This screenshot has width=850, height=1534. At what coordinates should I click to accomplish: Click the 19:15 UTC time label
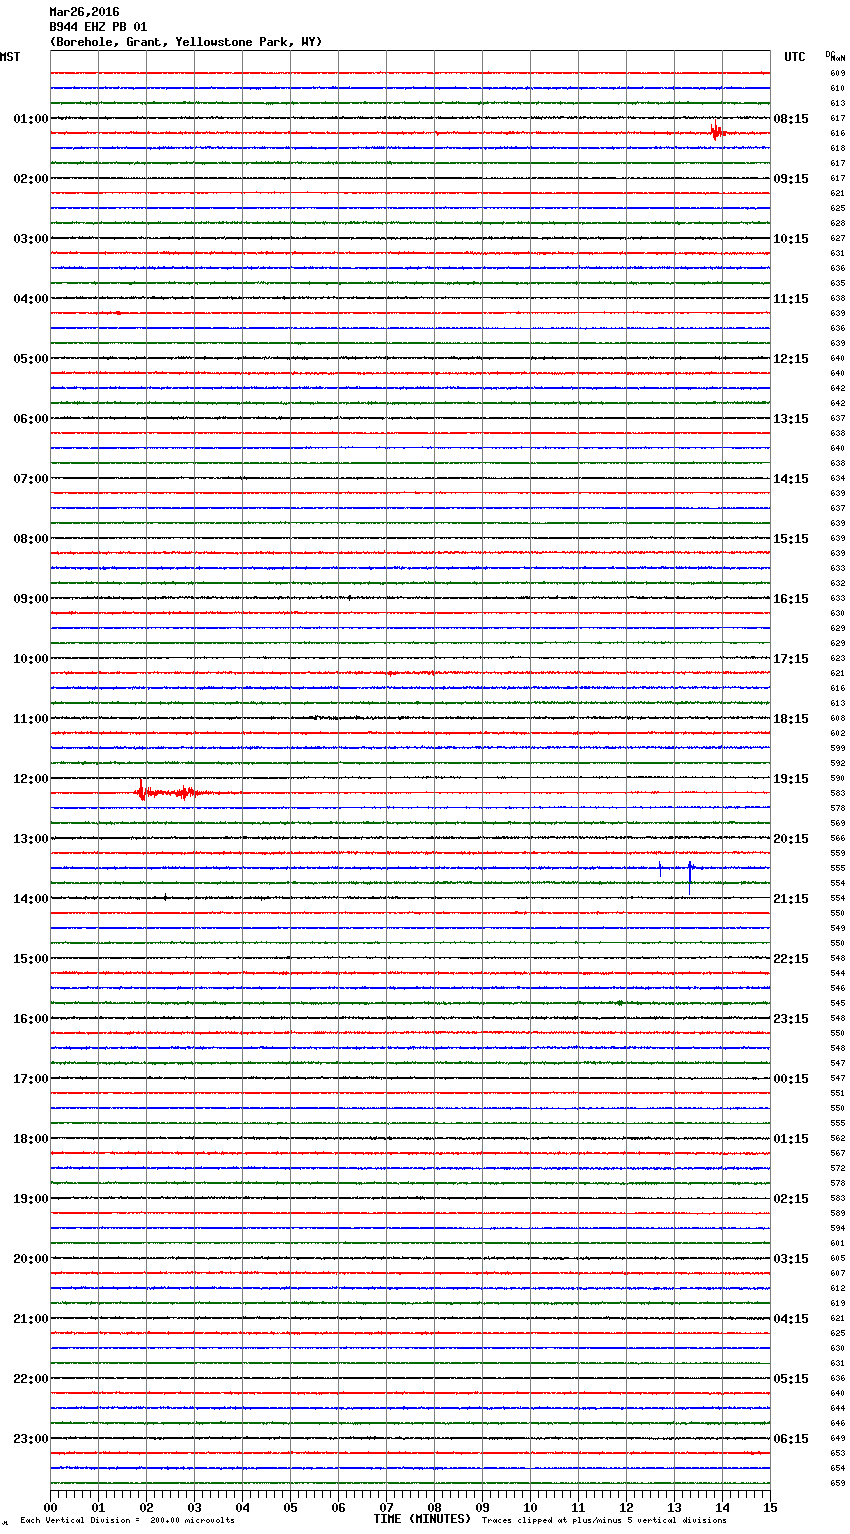(791, 779)
